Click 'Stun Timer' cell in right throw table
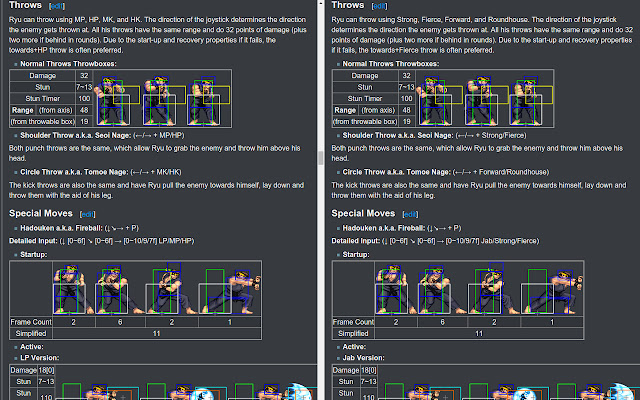This screenshot has height=400, width=640. tap(365, 98)
